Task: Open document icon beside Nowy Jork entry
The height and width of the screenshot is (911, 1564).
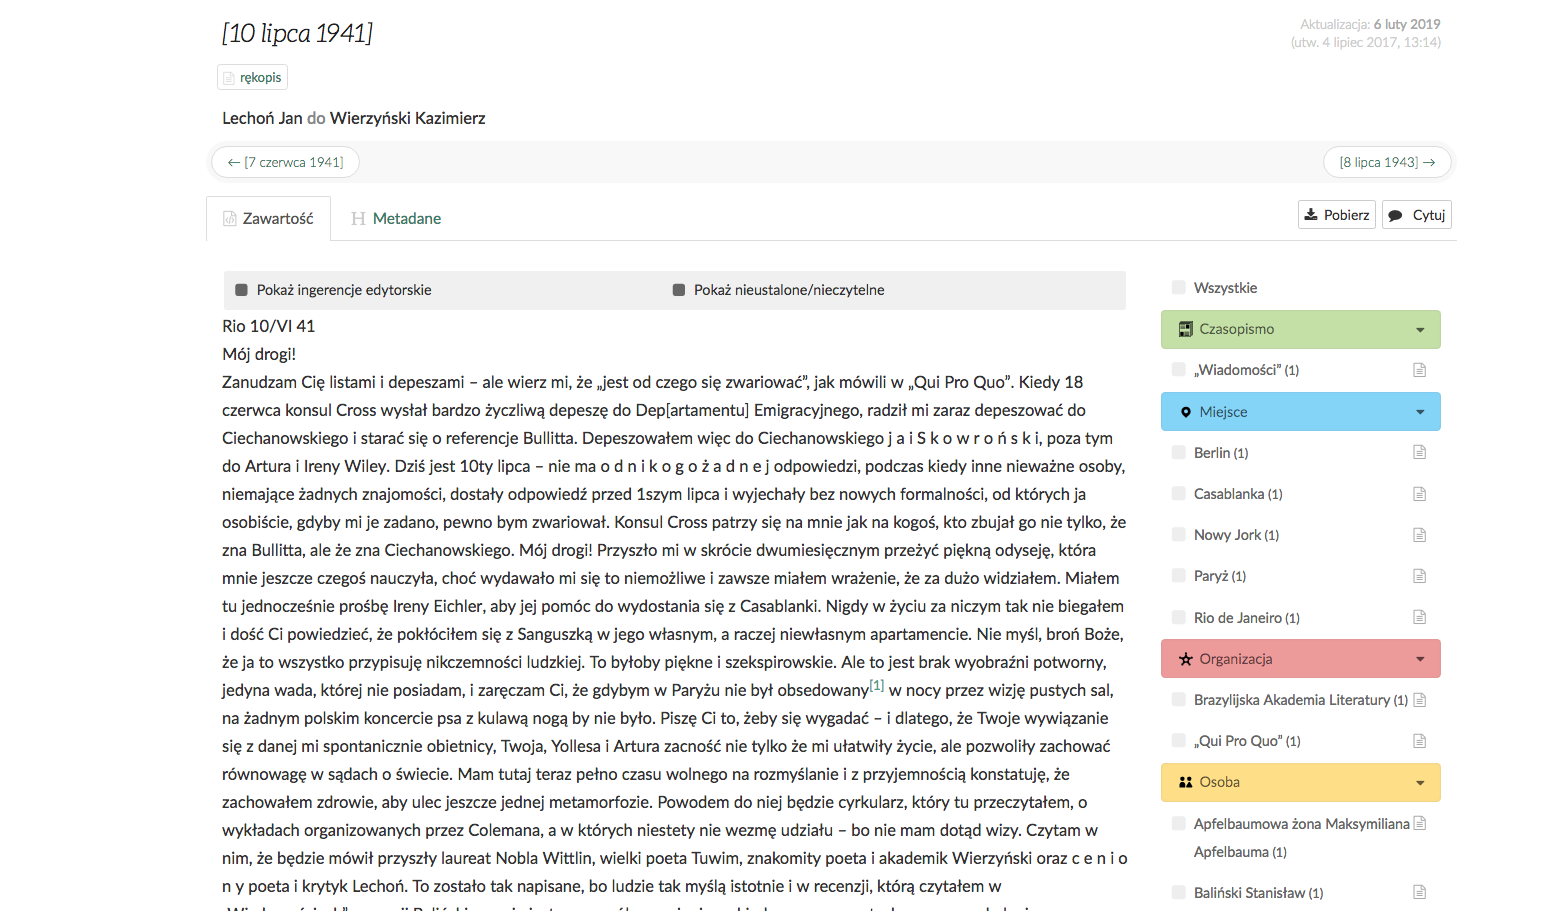Action: (1419, 535)
